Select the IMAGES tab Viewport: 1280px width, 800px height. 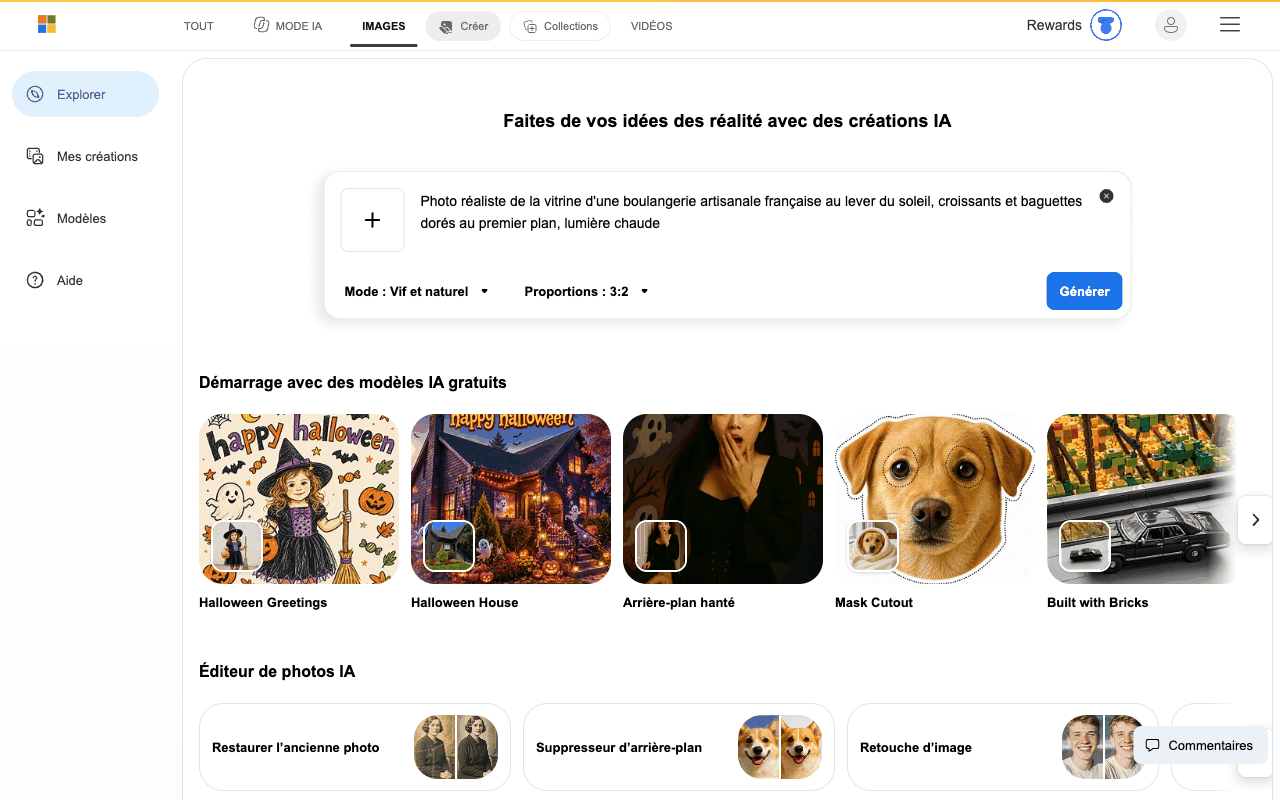coord(384,26)
